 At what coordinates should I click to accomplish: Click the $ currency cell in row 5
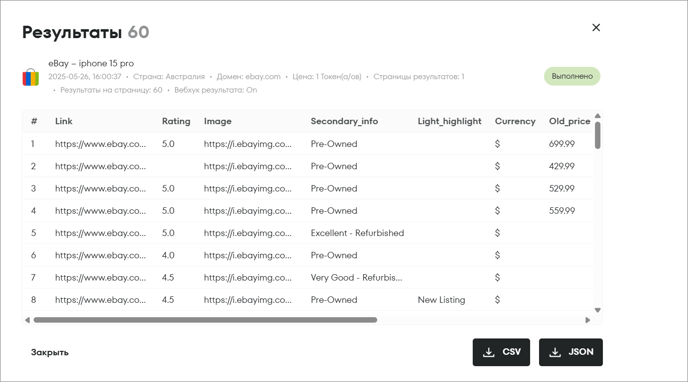click(x=497, y=233)
